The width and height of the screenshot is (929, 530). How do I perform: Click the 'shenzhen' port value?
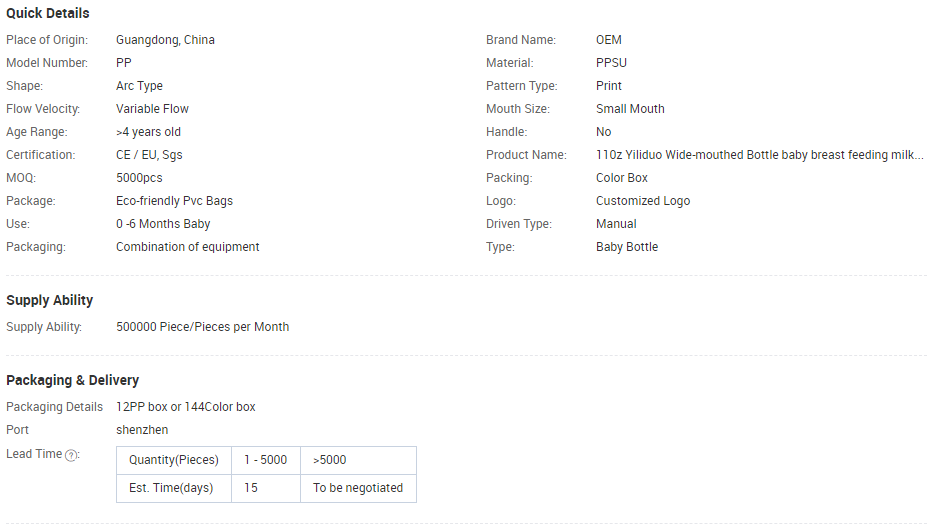click(142, 430)
